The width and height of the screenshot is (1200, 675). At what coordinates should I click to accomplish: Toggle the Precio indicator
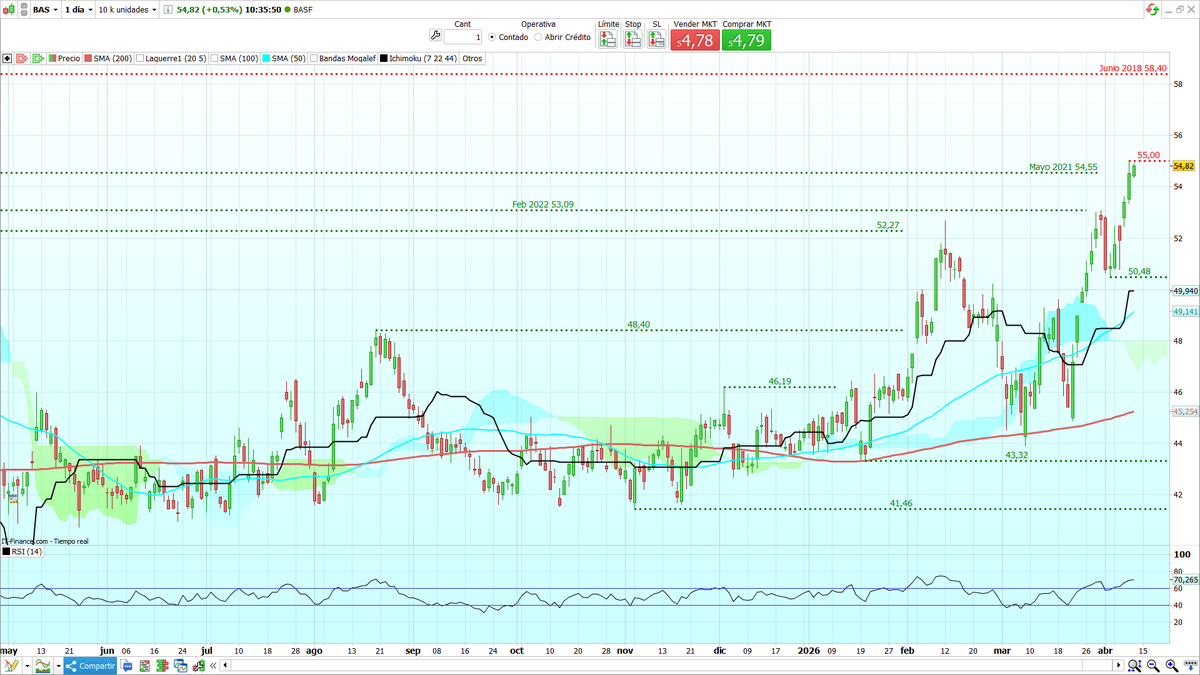pyautogui.click(x=64, y=58)
